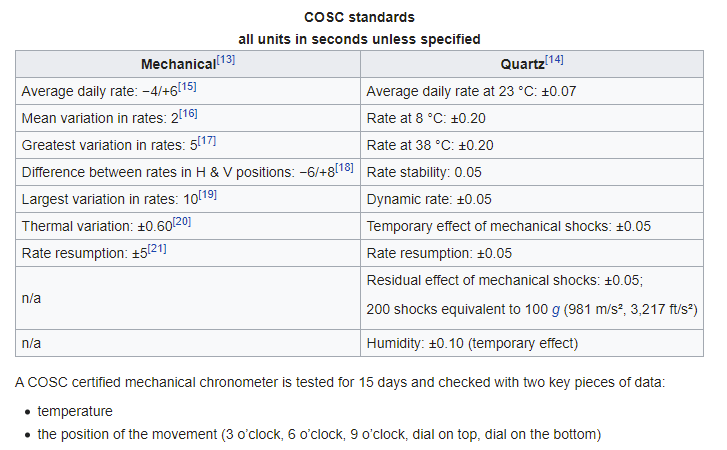Click the 'Rate stability: 0.05' cell
Viewport: 727px width, 450px height.
(424, 172)
